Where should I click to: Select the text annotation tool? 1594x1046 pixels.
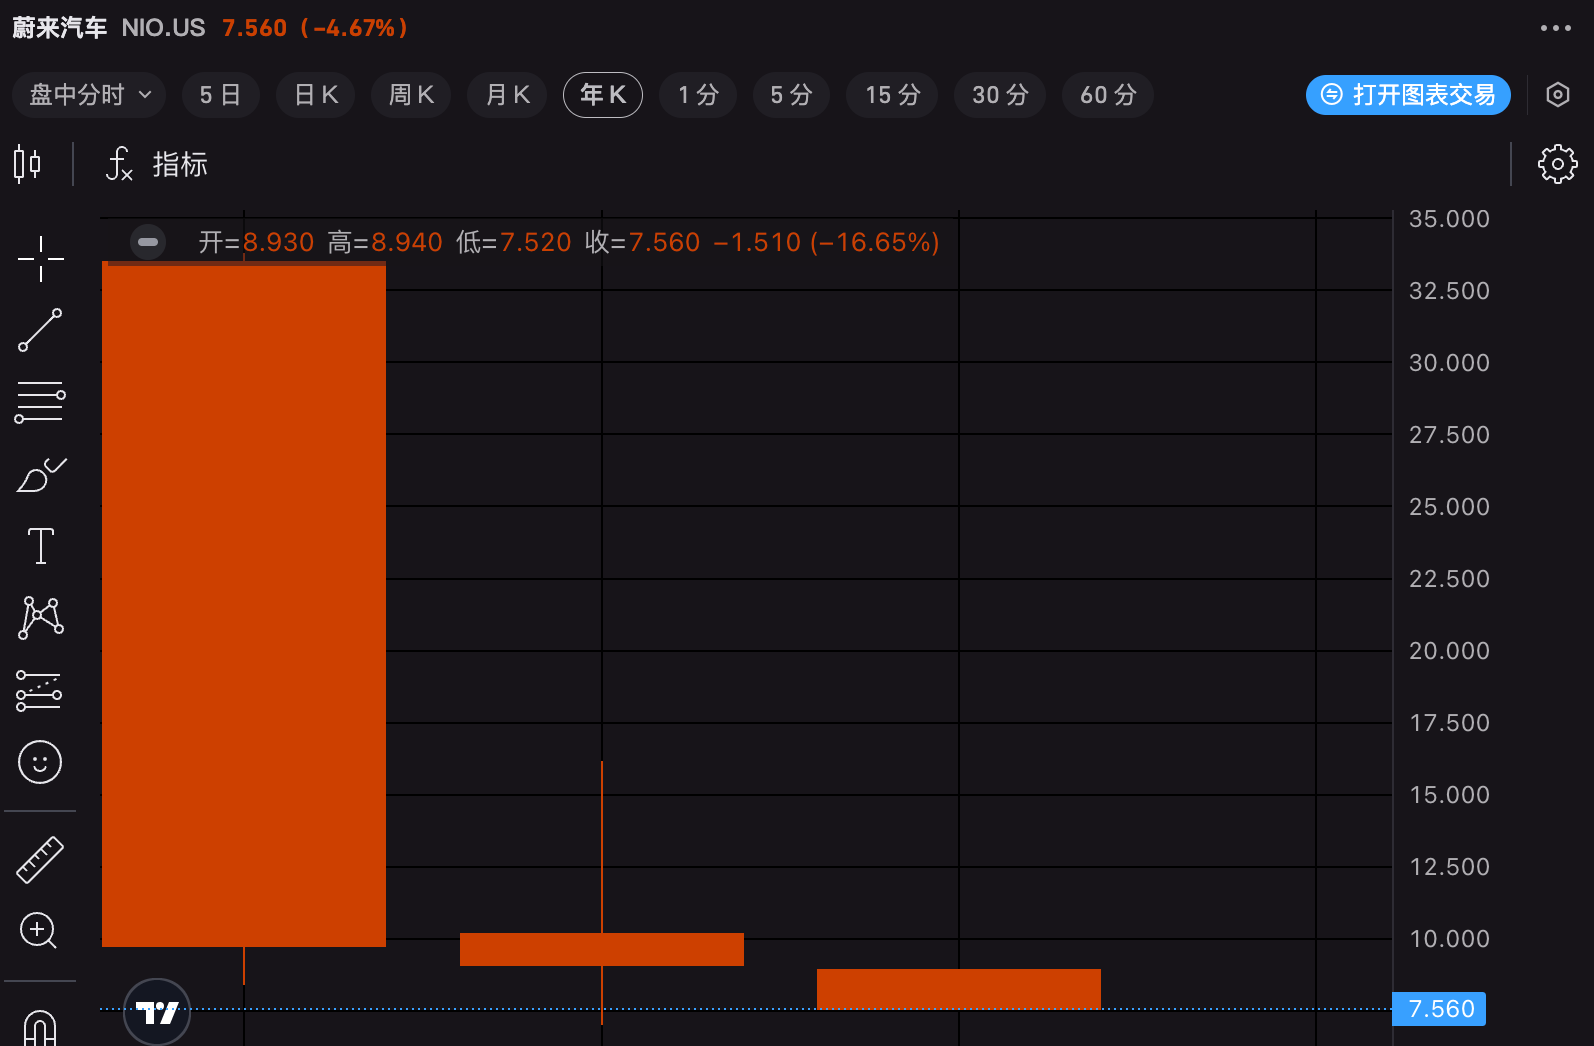point(41,546)
